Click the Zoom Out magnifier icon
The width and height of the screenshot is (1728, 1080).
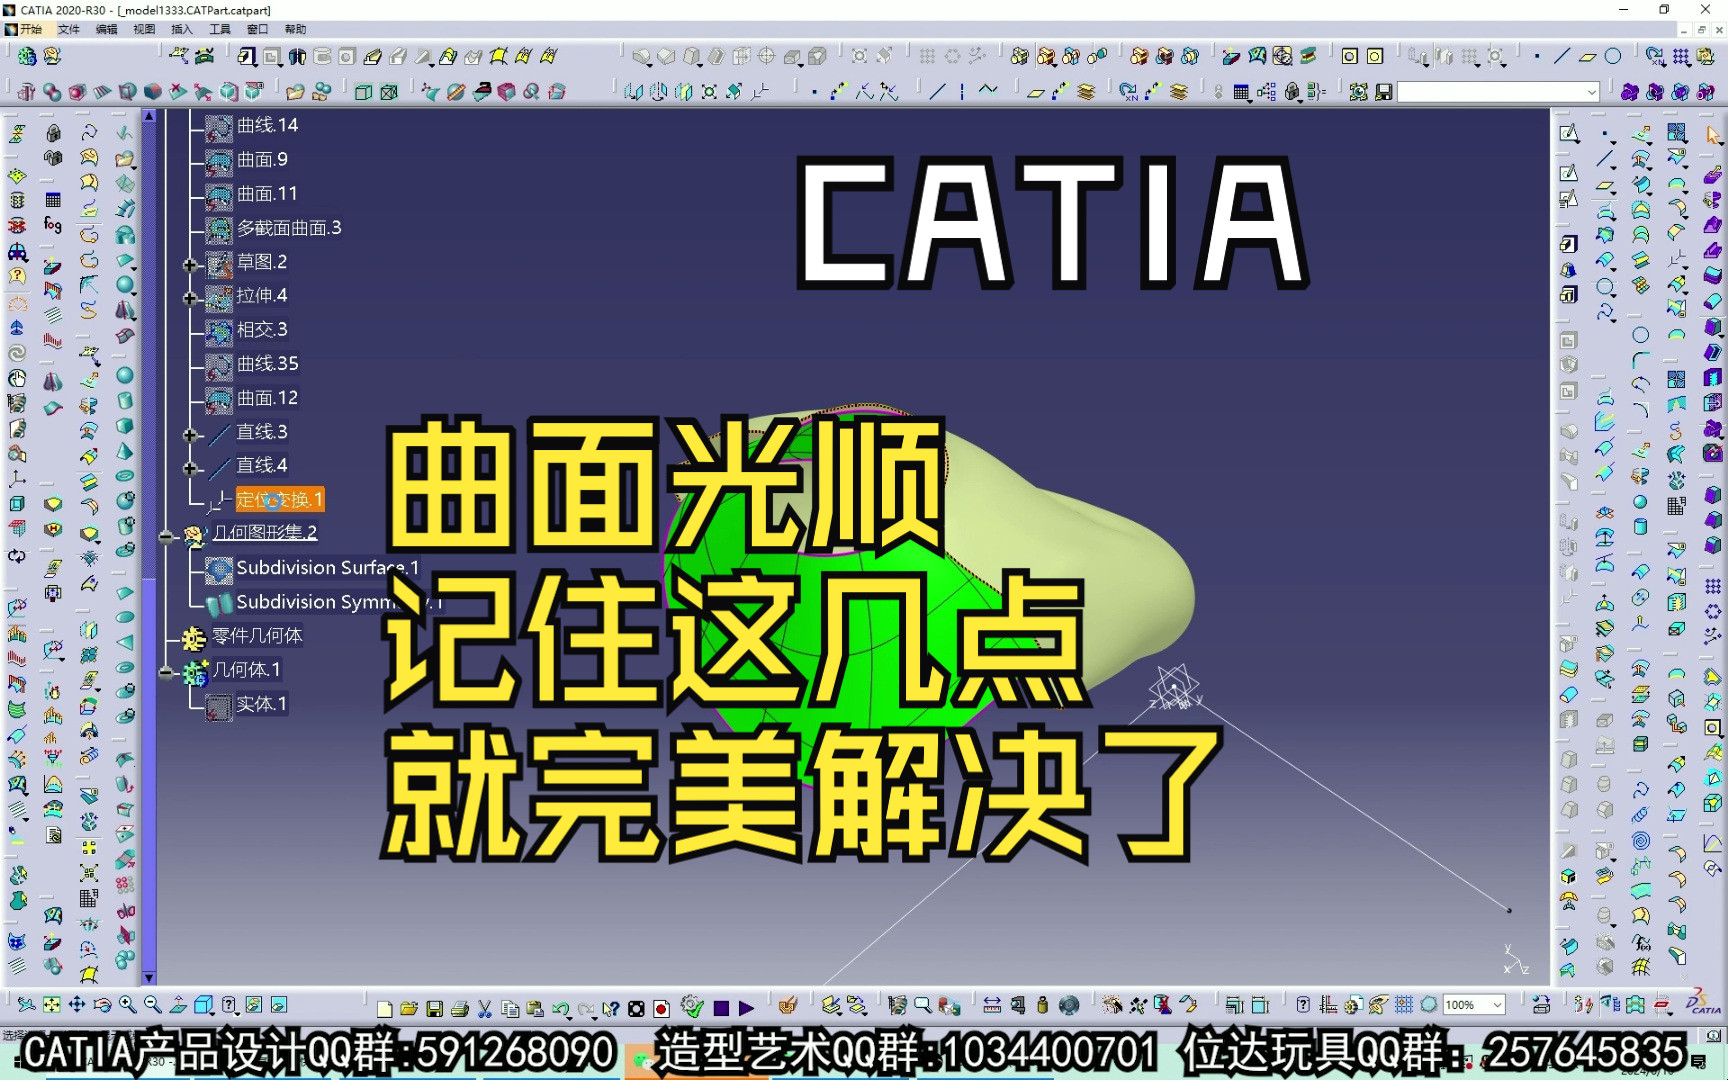pyautogui.click(x=153, y=1005)
